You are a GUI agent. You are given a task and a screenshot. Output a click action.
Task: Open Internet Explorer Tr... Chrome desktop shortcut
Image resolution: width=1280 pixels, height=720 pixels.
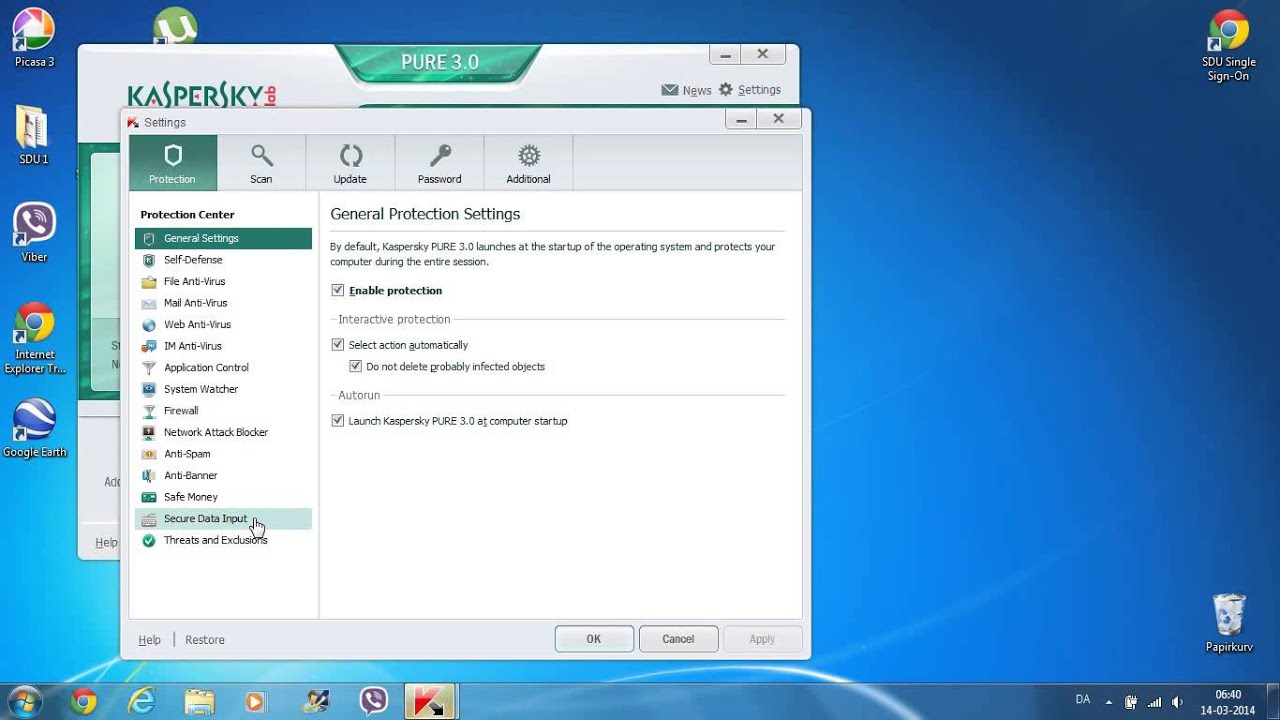point(34,338)
